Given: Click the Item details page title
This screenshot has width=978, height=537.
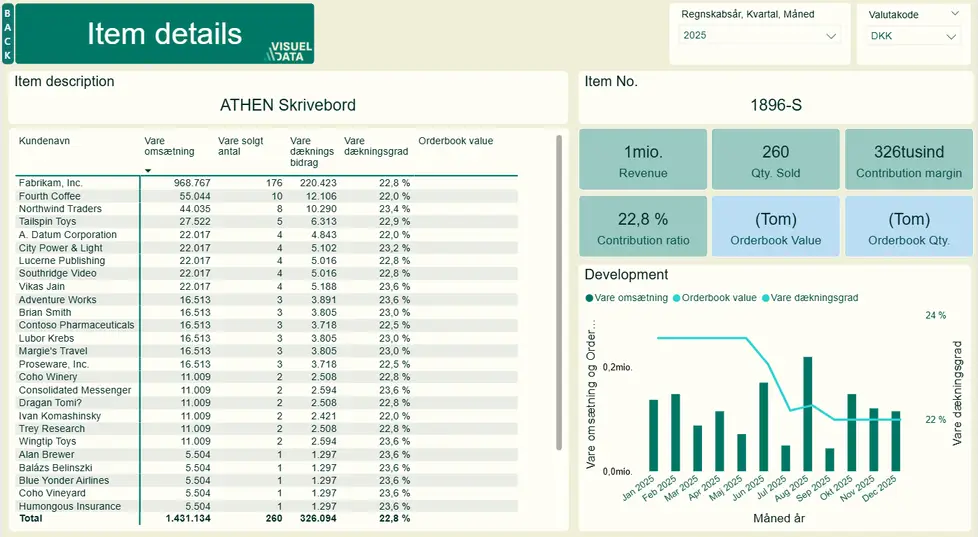Looking at the screenshot, I should point(164,34).
